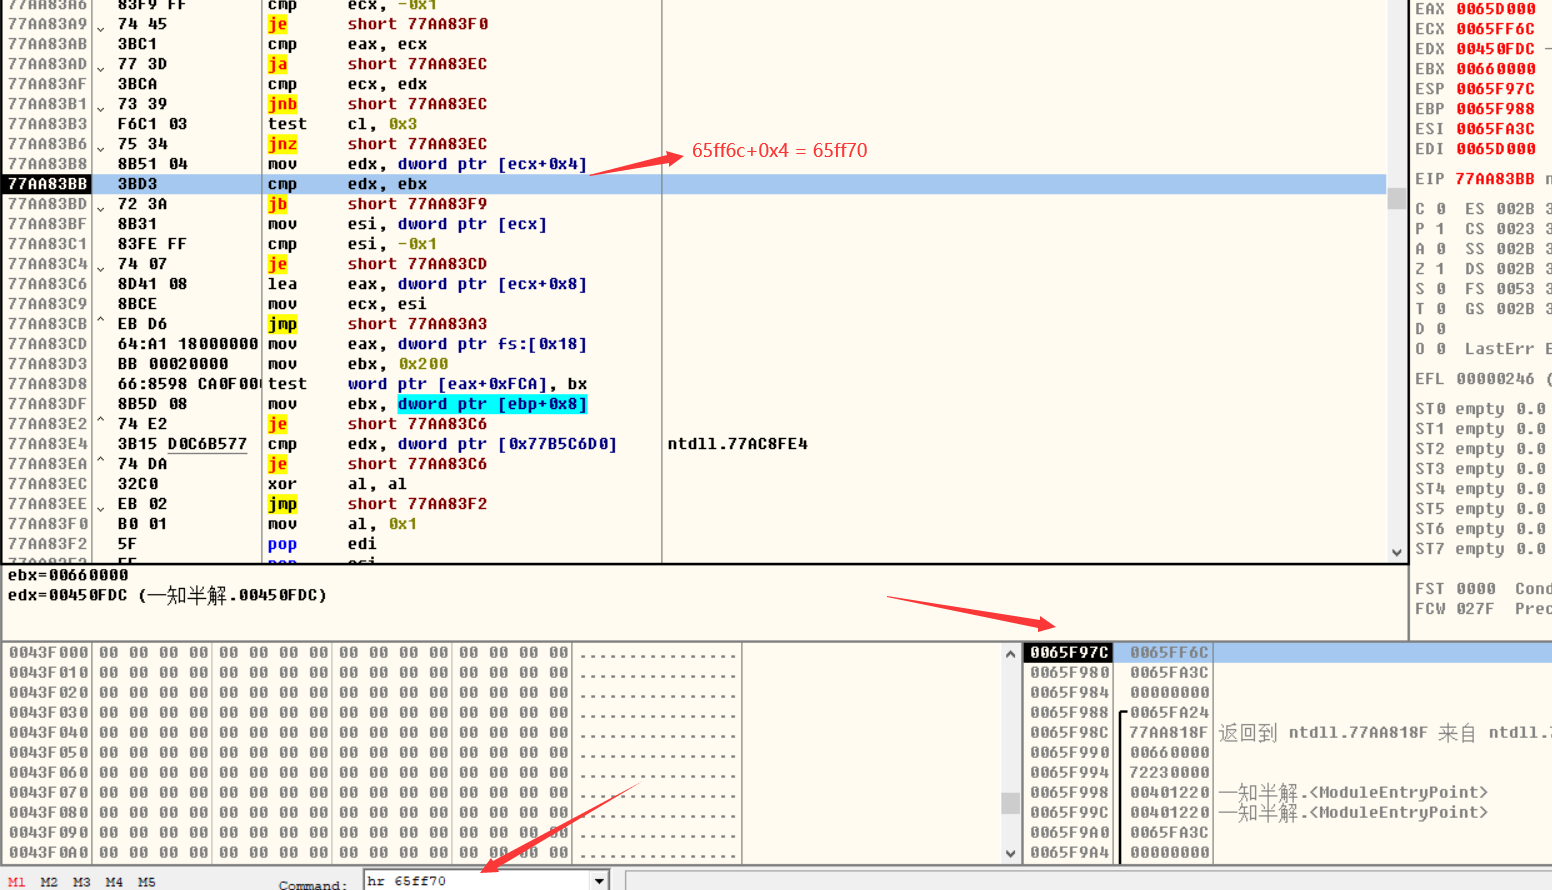Click the dump pane scrollbar thumb
The height and width of the screenshot is (890, 1552).
click(1011, 803)
